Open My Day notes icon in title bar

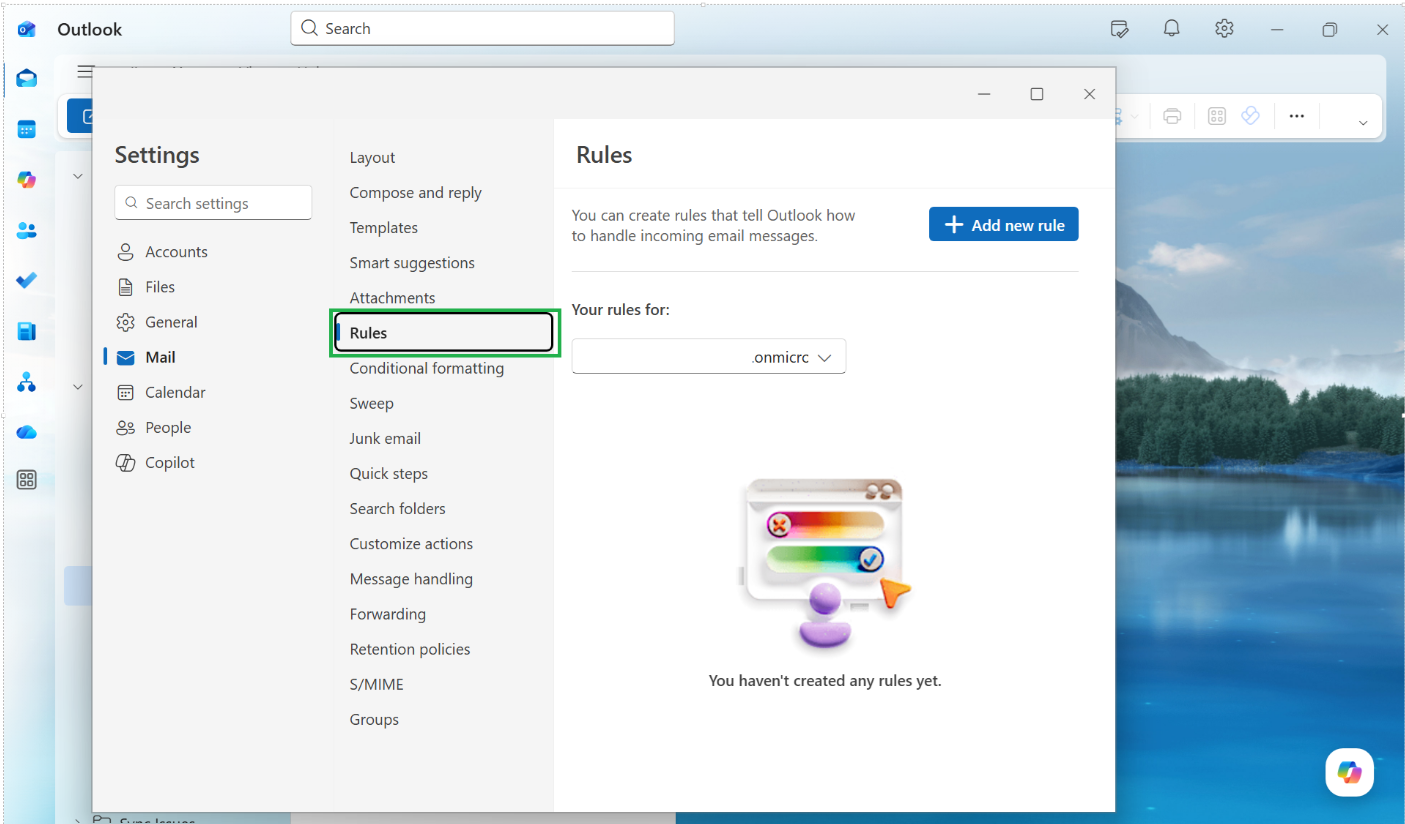(x=1120, y=29)
